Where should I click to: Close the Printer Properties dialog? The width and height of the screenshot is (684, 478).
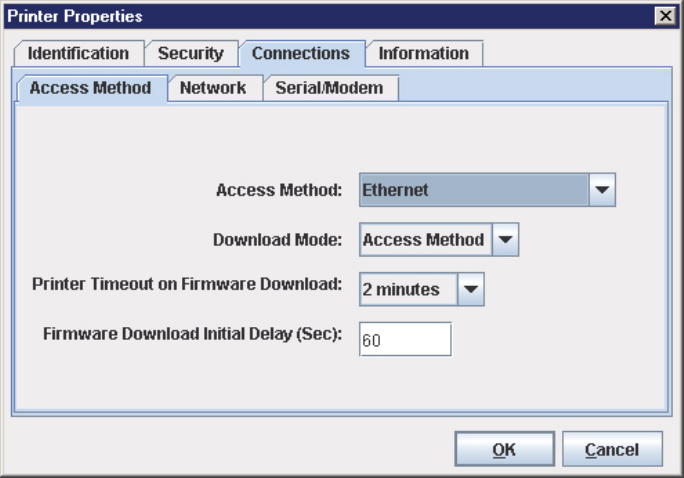(663, 16)
